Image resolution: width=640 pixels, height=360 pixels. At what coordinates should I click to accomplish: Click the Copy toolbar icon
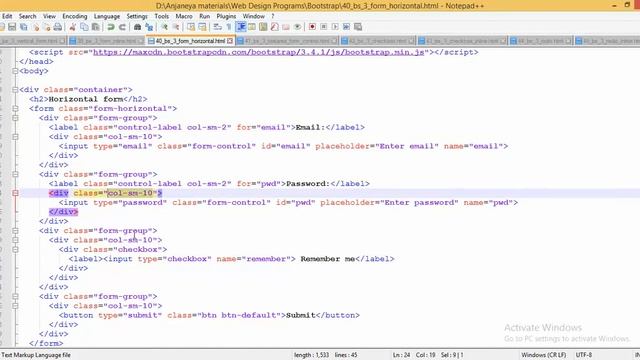pyautogui.click(x=84, y=27)
